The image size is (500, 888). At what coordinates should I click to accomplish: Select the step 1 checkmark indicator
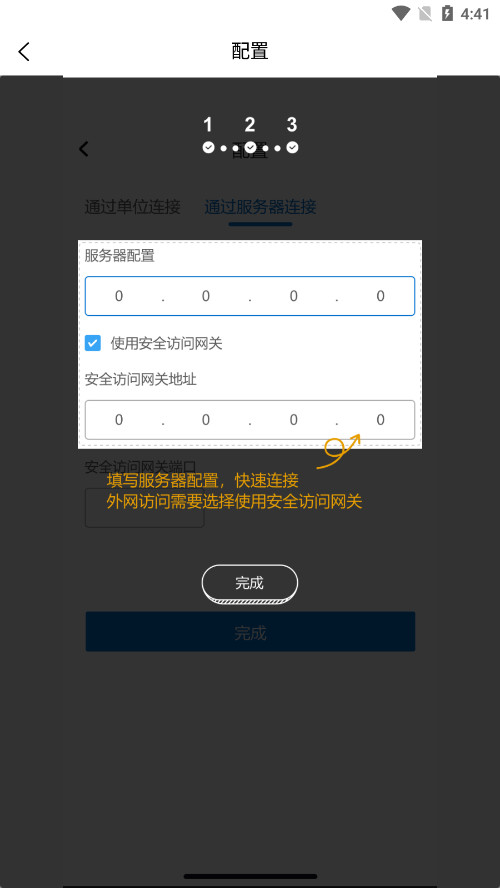(x=208, y=148)
